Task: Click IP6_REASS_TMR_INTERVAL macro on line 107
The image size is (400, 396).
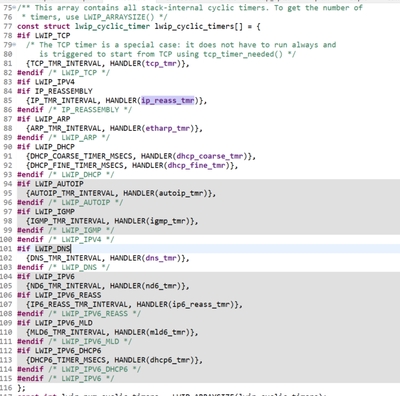Action: pos(79,304)
